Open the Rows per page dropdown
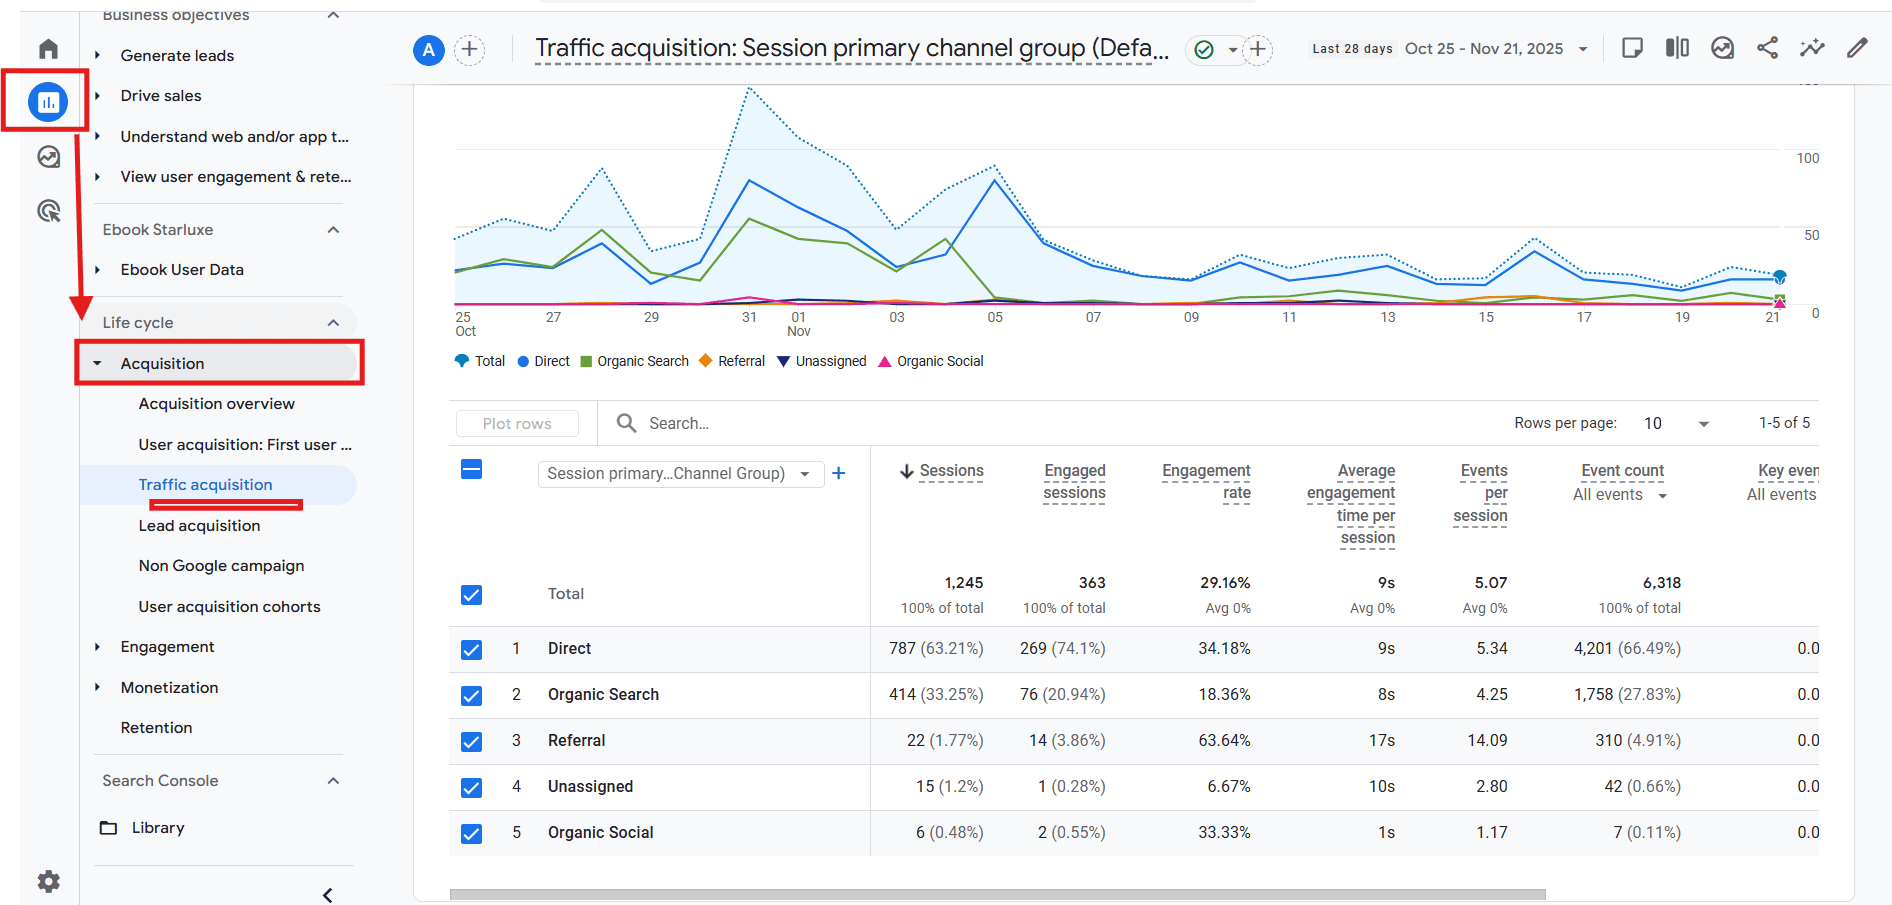The width and height of the screenshot is (1892, 905). pos(1703,423)
